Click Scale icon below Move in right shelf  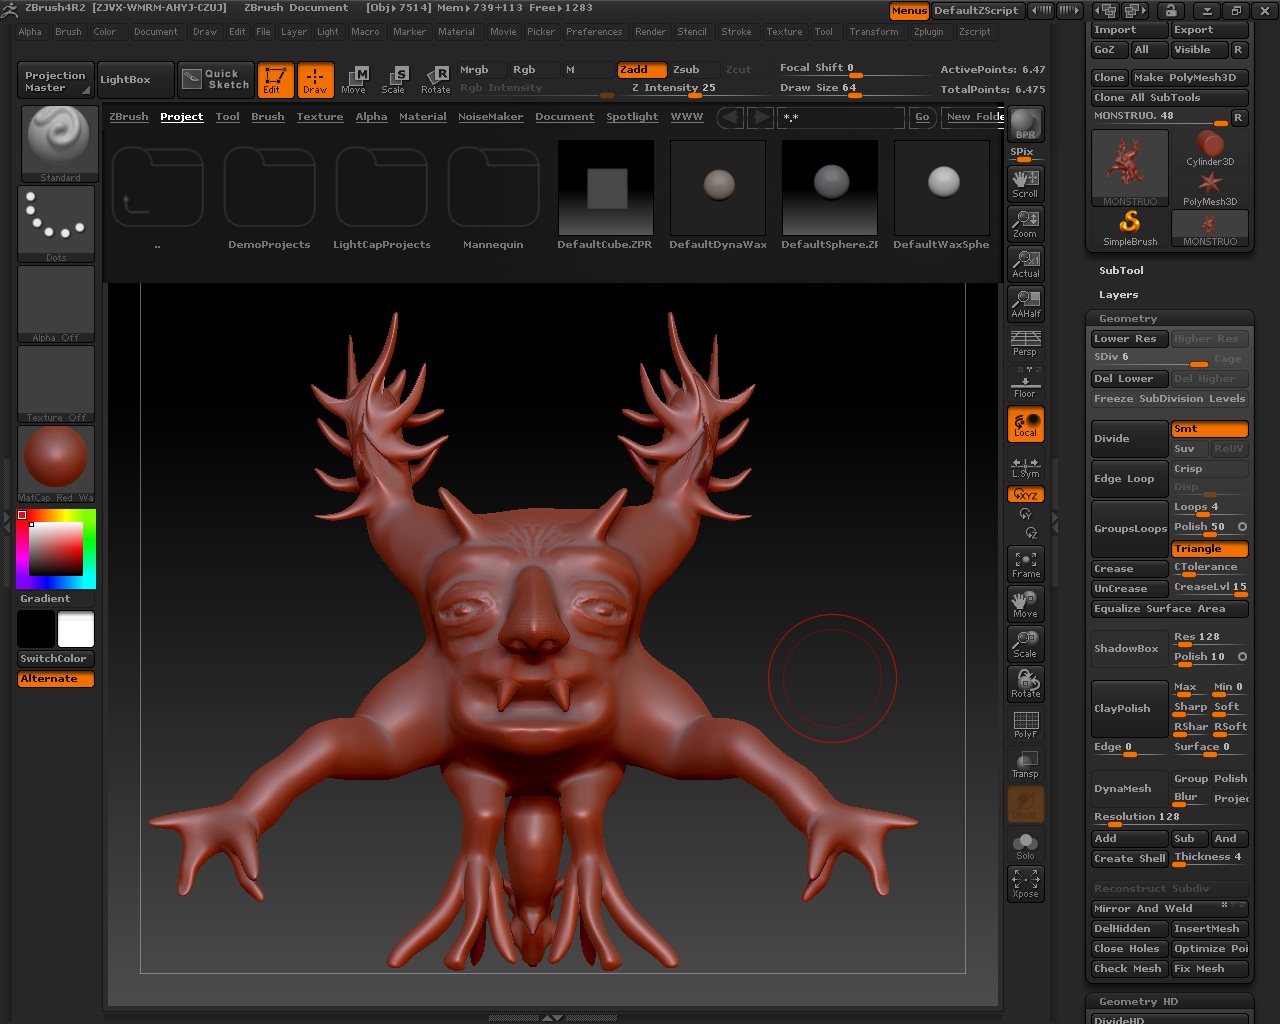1025,644
